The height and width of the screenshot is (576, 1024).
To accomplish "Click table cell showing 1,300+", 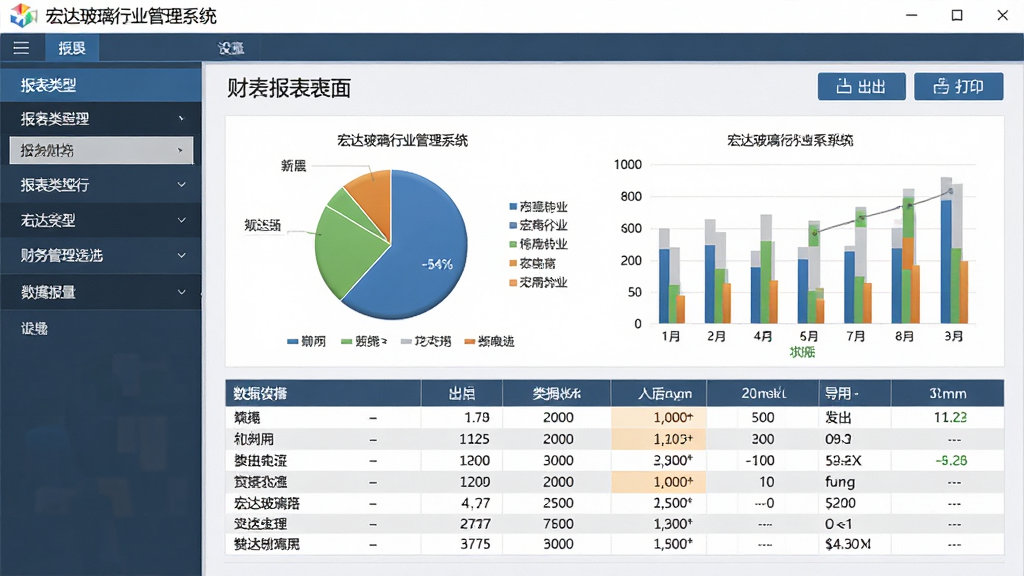I will click(x=673, y=524).
